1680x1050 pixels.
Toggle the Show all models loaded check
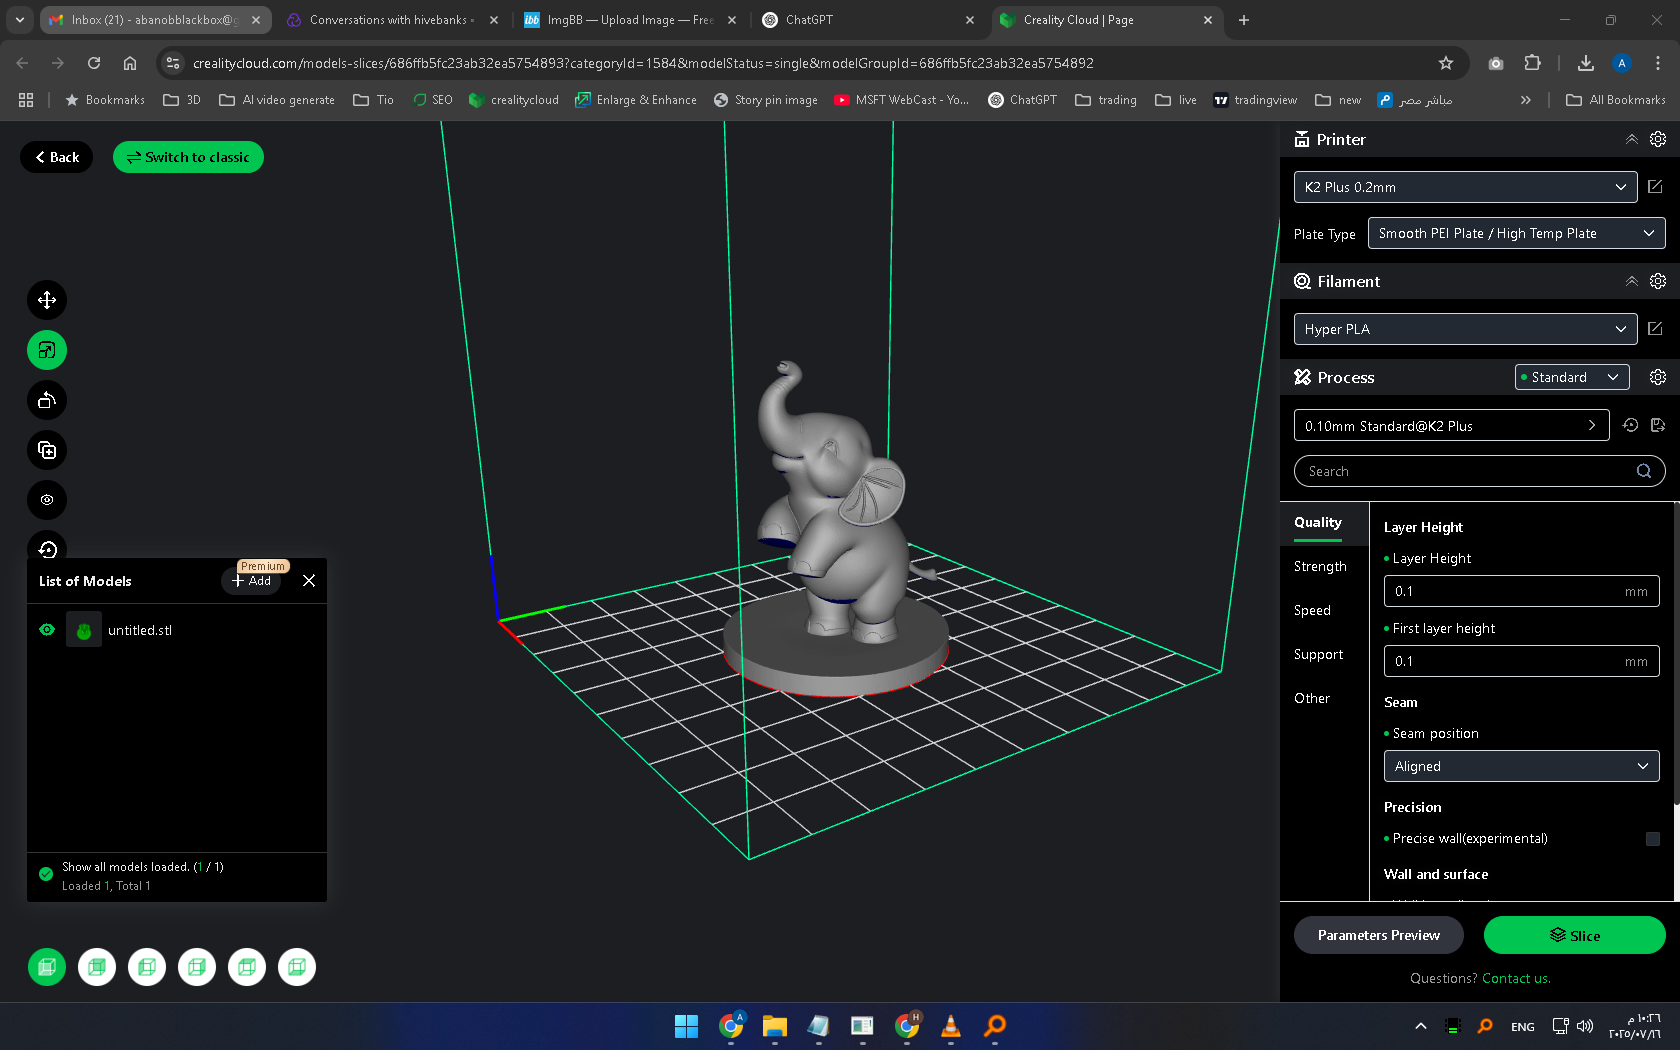pos(46,874)
